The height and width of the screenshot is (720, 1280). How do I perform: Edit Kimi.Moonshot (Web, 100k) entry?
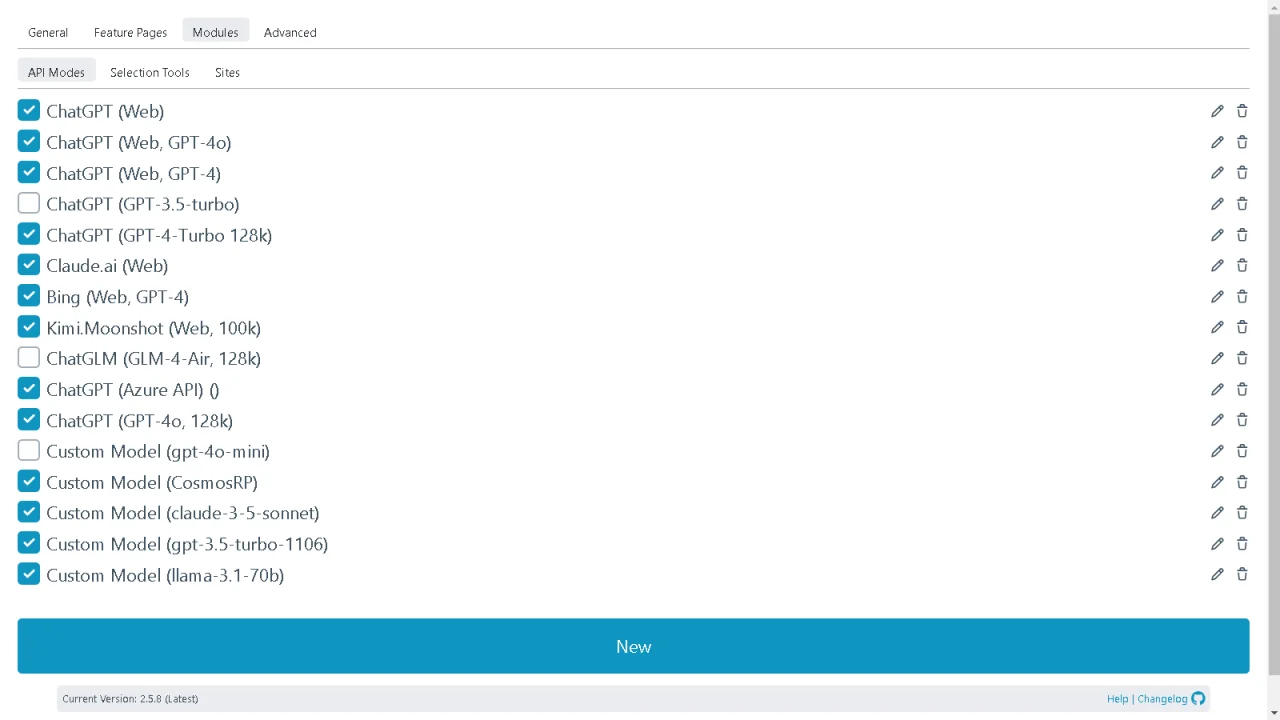tap(1217, 327)
